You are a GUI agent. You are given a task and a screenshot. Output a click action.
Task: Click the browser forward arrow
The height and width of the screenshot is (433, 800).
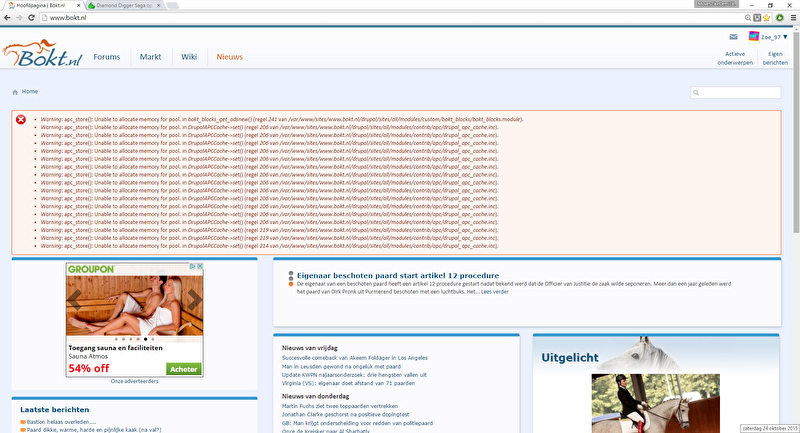tap(19, 17)
